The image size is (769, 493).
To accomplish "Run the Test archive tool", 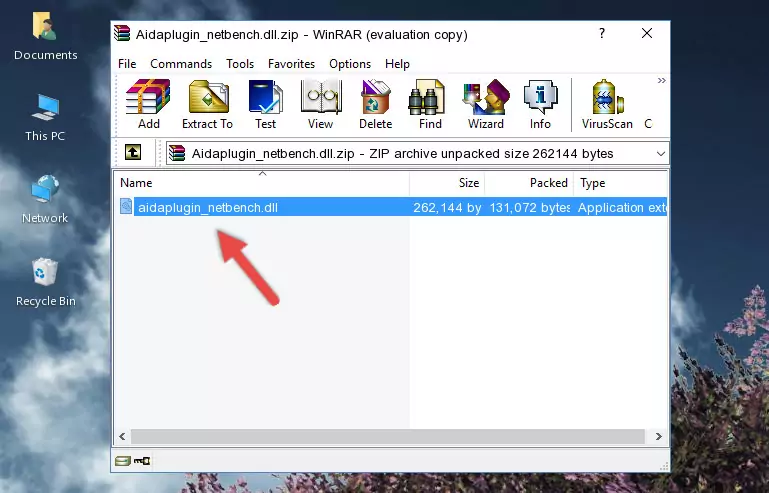I will tap(265, 104).
